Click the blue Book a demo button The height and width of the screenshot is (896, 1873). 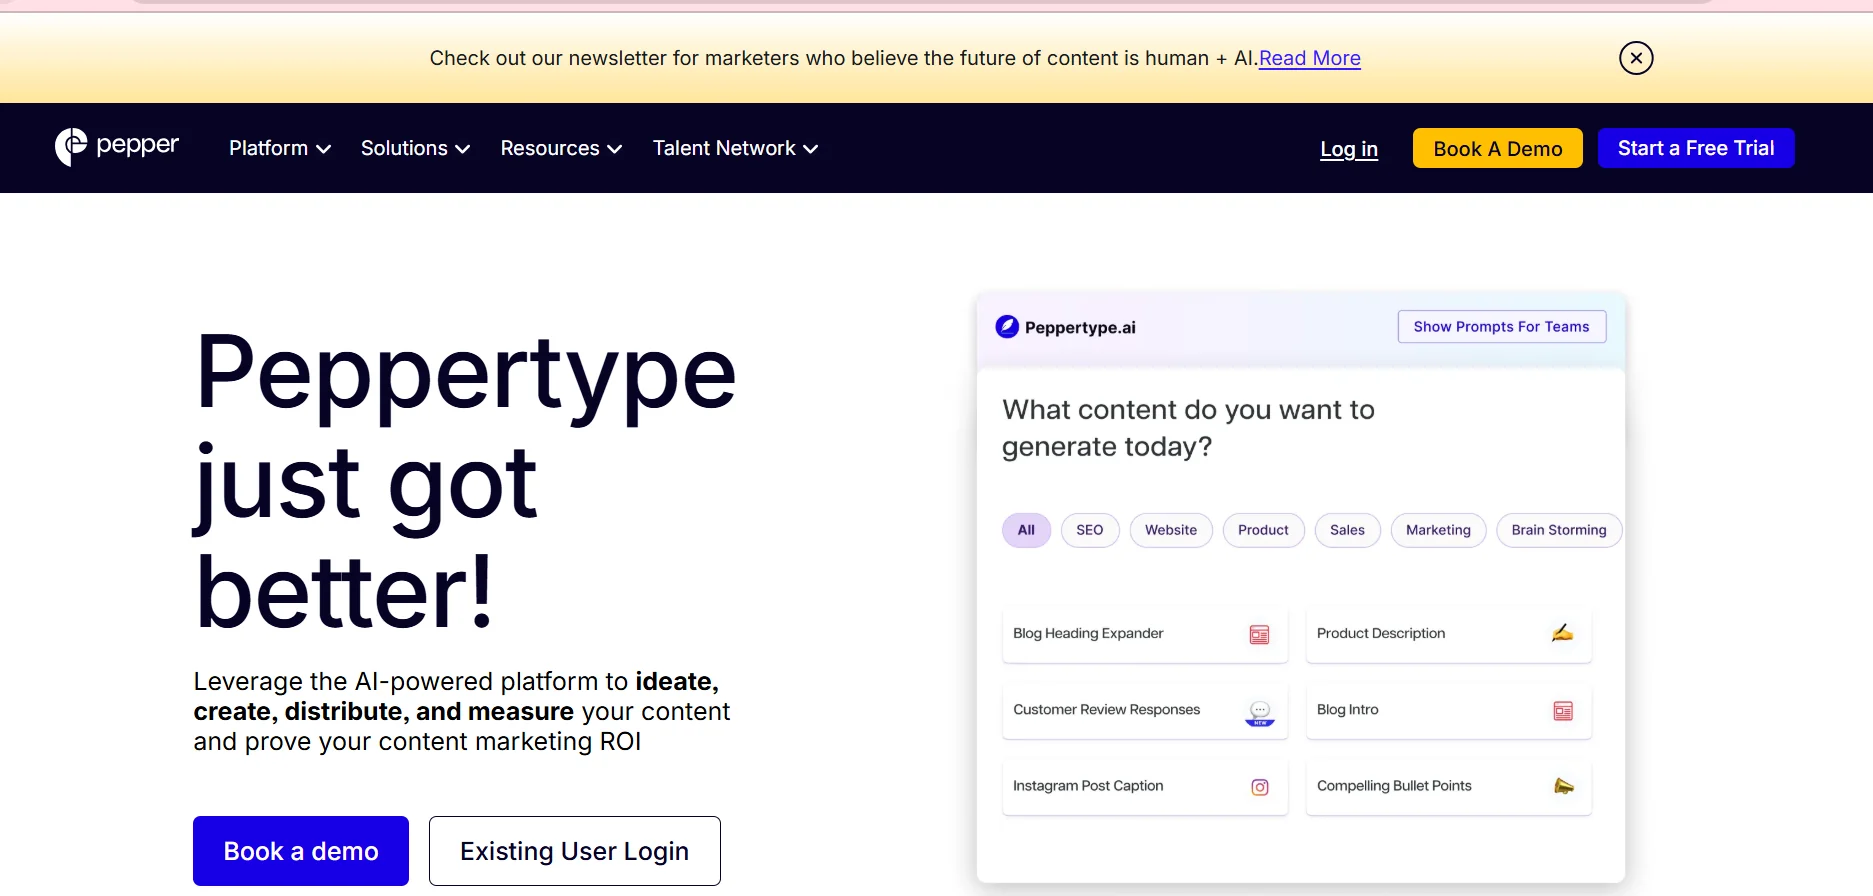tap(301, 851)
